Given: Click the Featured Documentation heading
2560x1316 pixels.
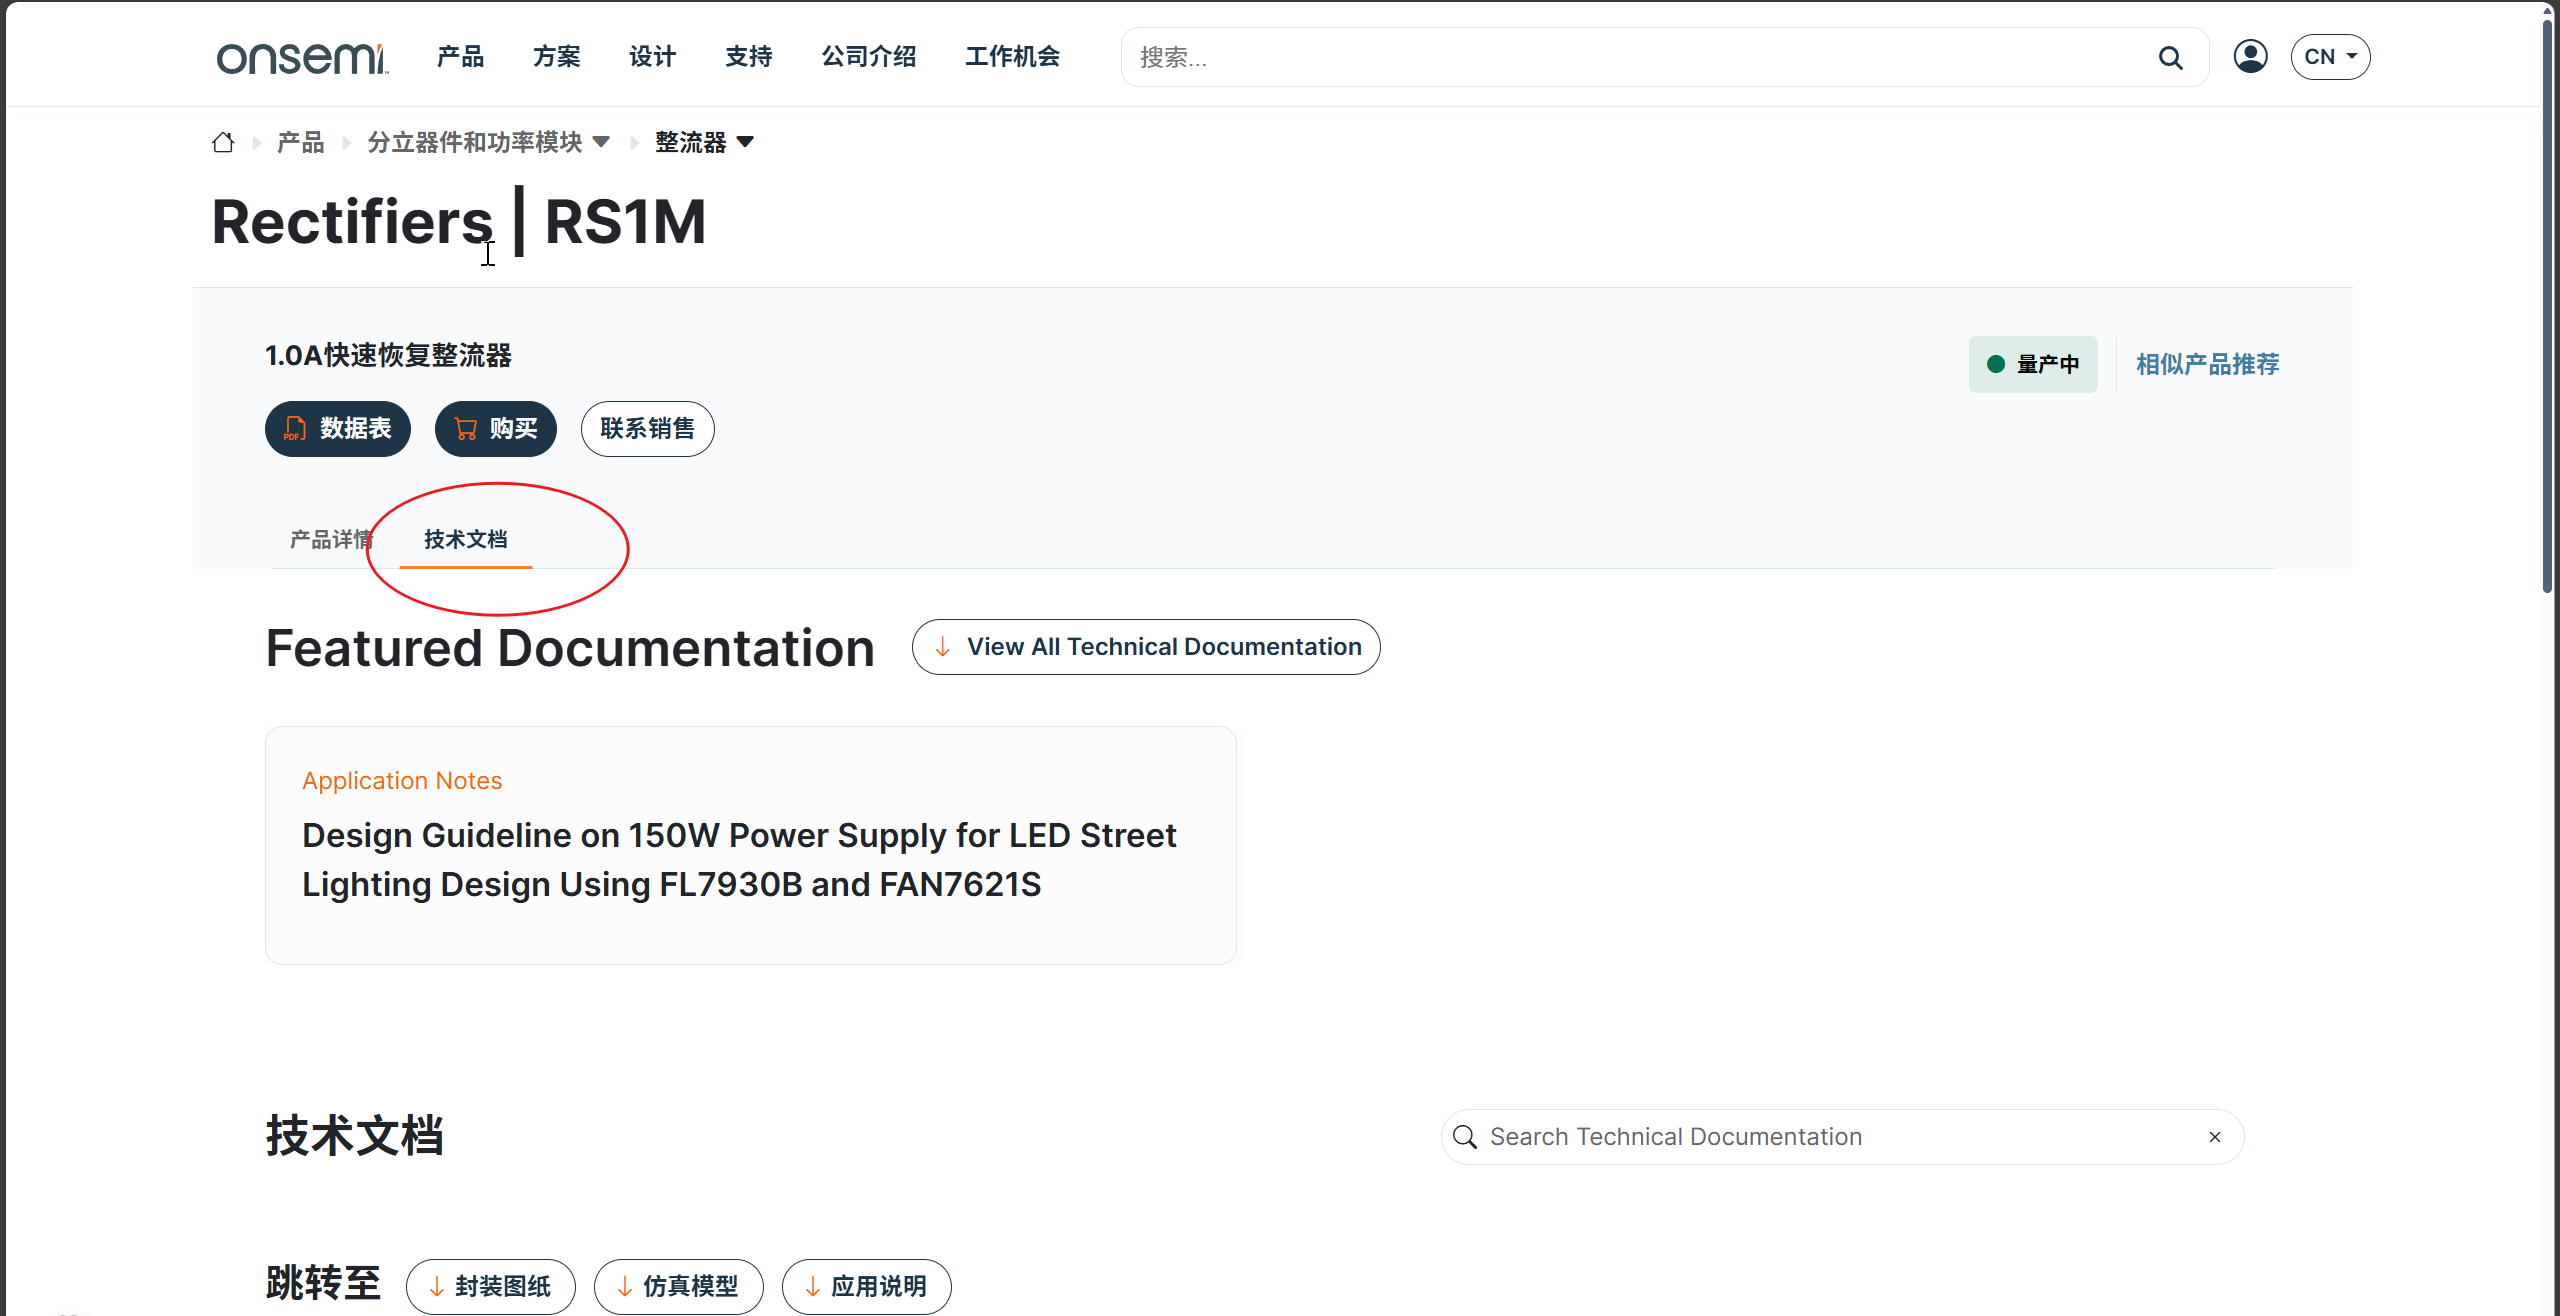Looking at the screenshot, I should click(x=570, y=648).
